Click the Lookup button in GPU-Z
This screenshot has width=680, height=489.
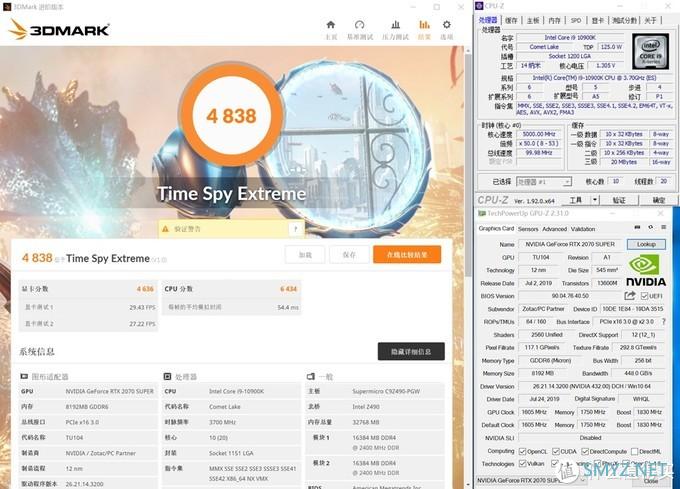pyautogui.click(x=646, y=244)
